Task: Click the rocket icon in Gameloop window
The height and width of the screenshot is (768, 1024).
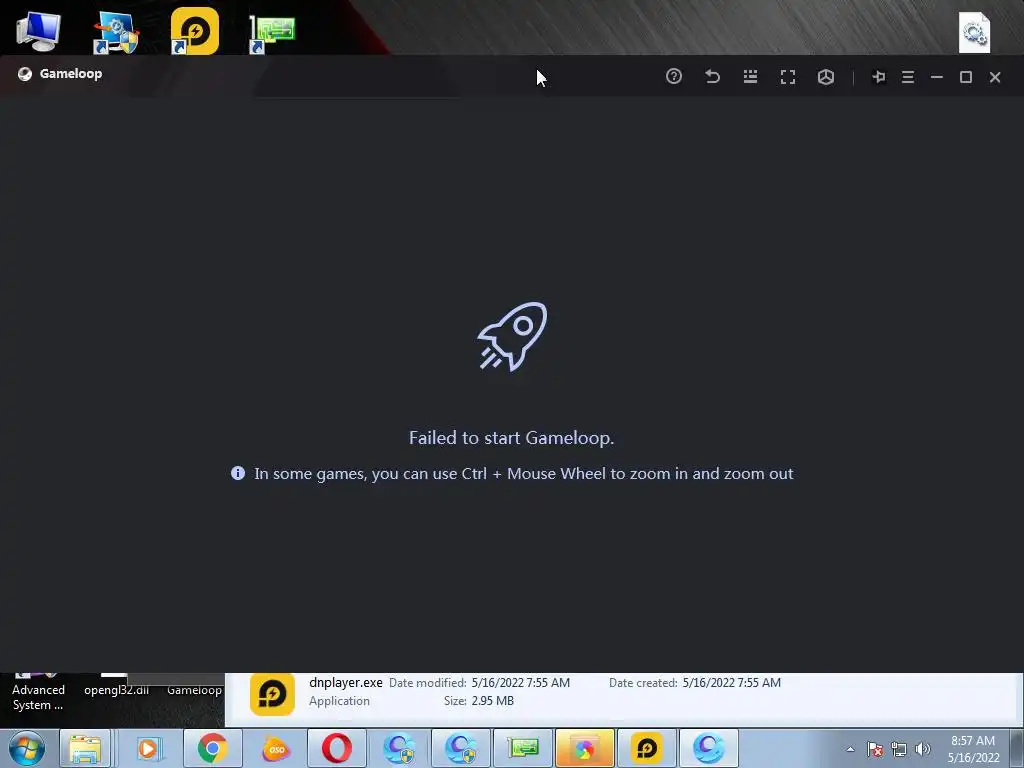Action: [x=512, y=336]
